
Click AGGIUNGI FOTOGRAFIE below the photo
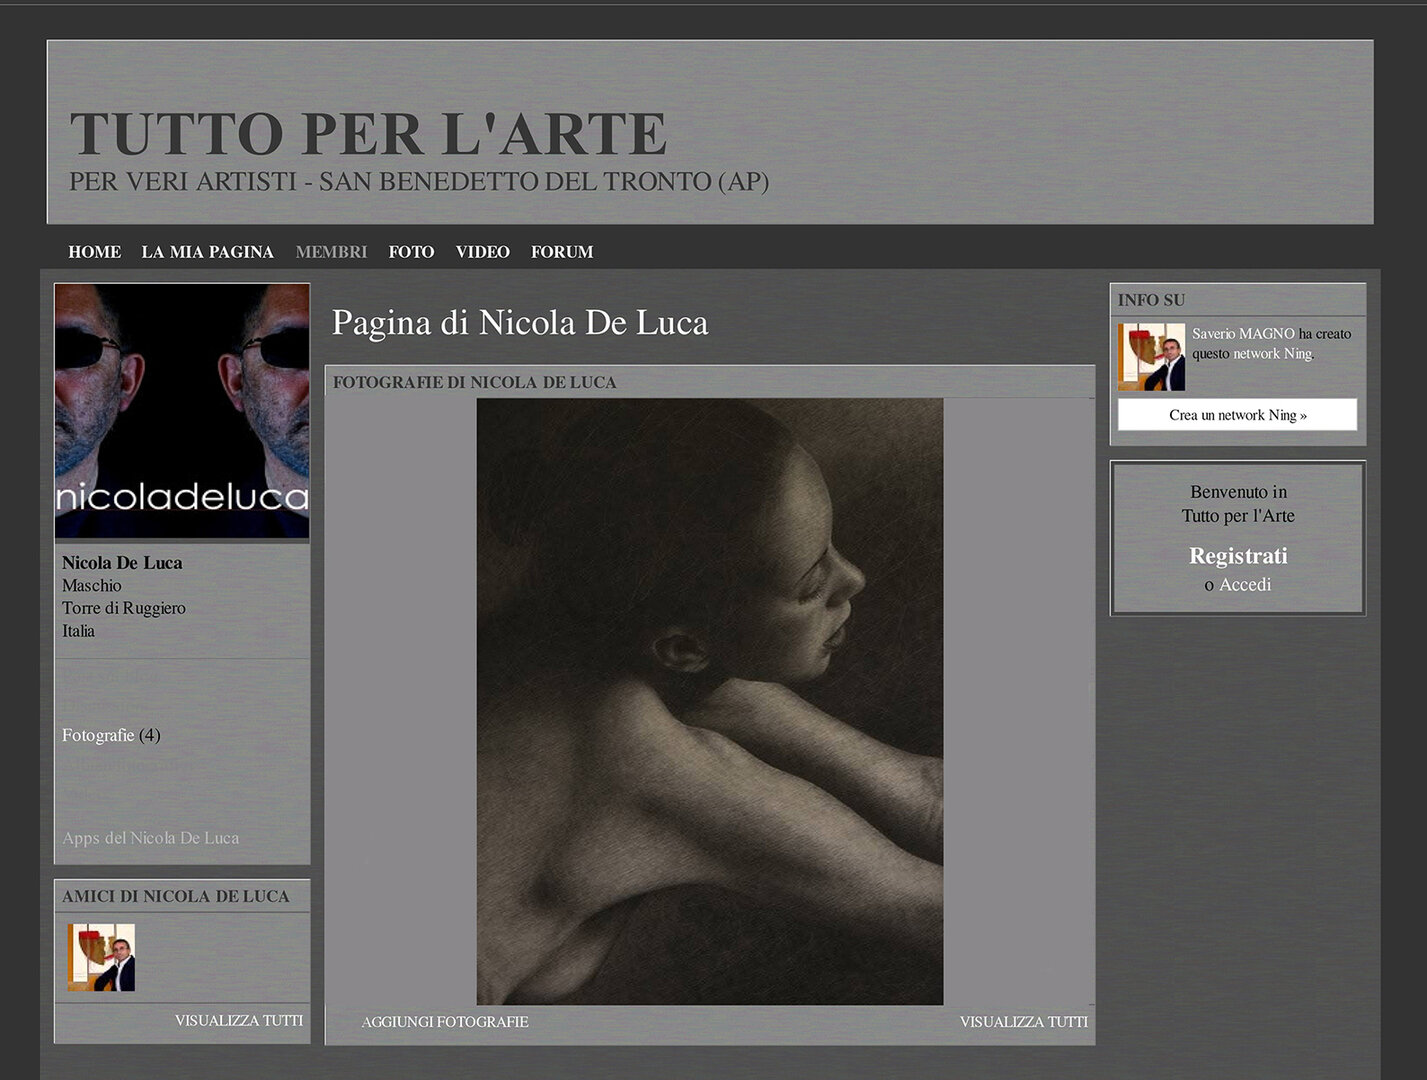(x=444, y=1022)
